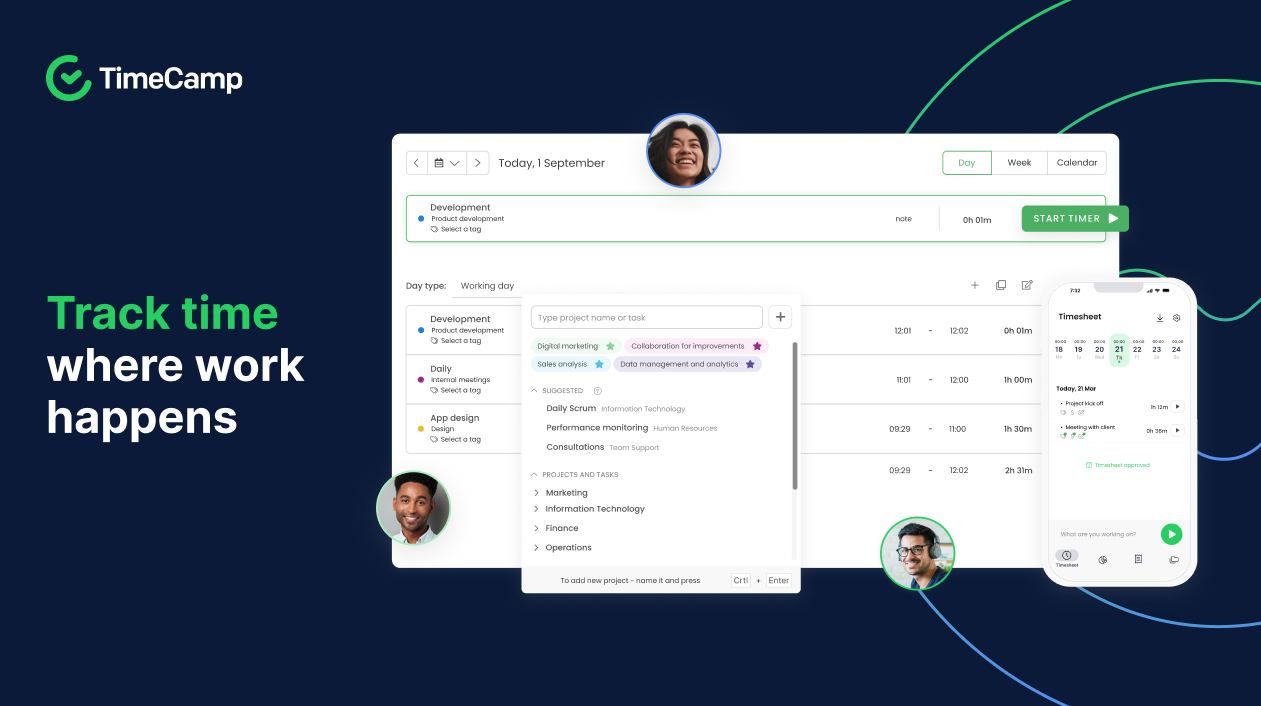Click purple color dot on Daily entry
Viewport: 1261px width, 706px height.
point(421,380)
